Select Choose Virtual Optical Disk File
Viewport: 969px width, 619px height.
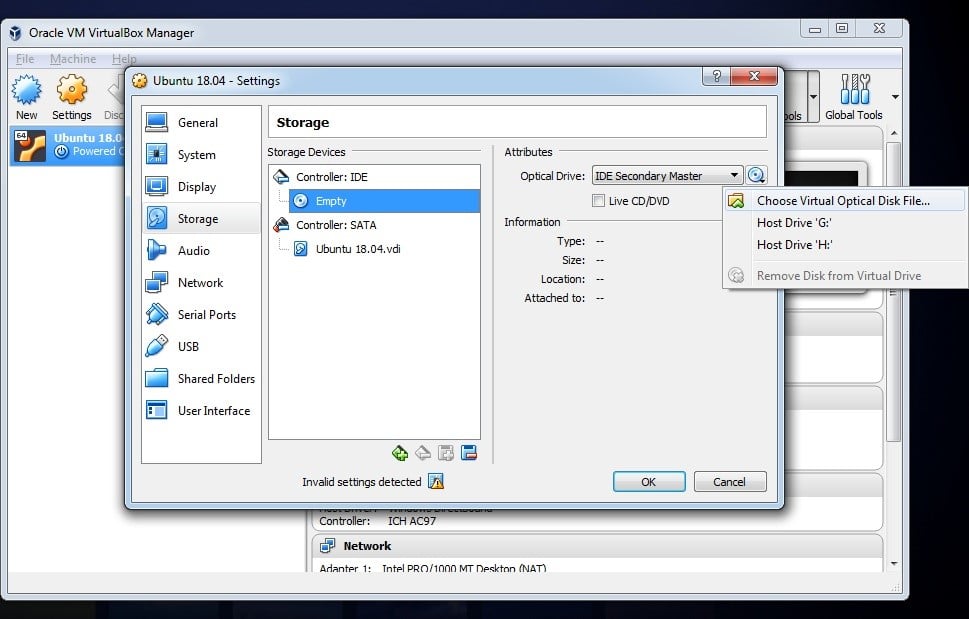[x=842, y=200]
